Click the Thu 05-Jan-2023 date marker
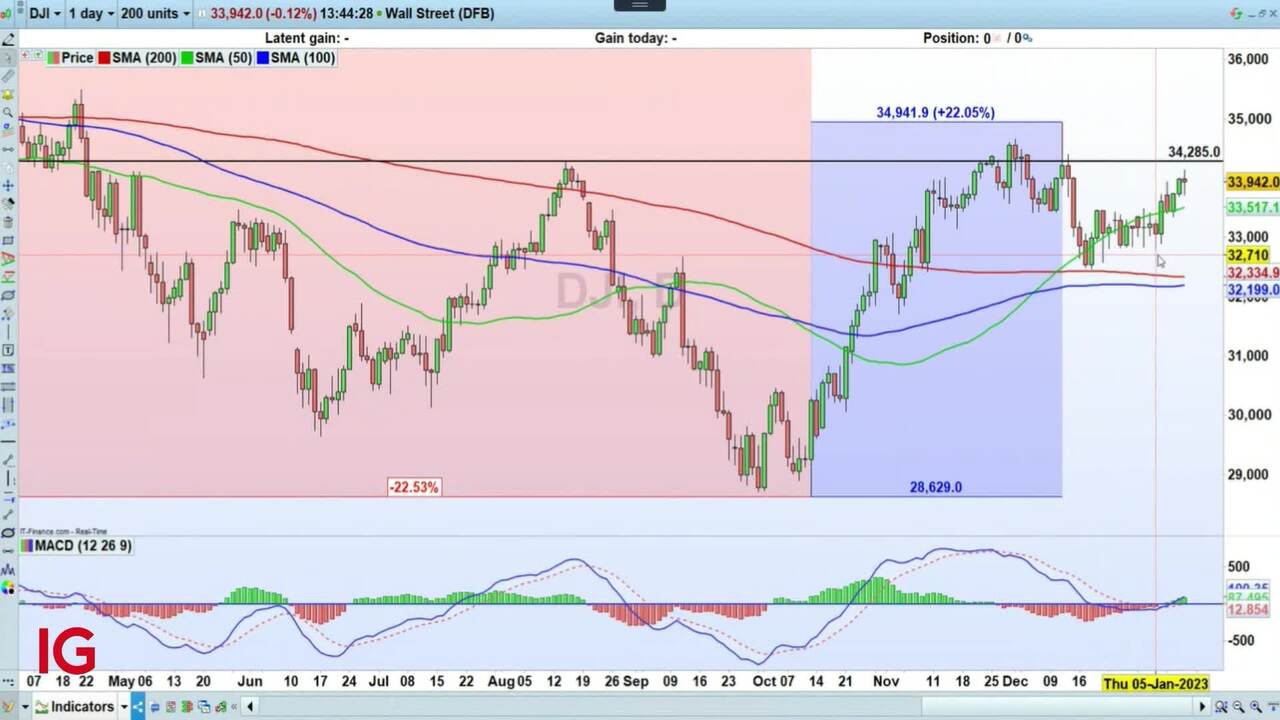Image resolution: width=1280 pixels, height=720 pixels. tap(1155, 683)
